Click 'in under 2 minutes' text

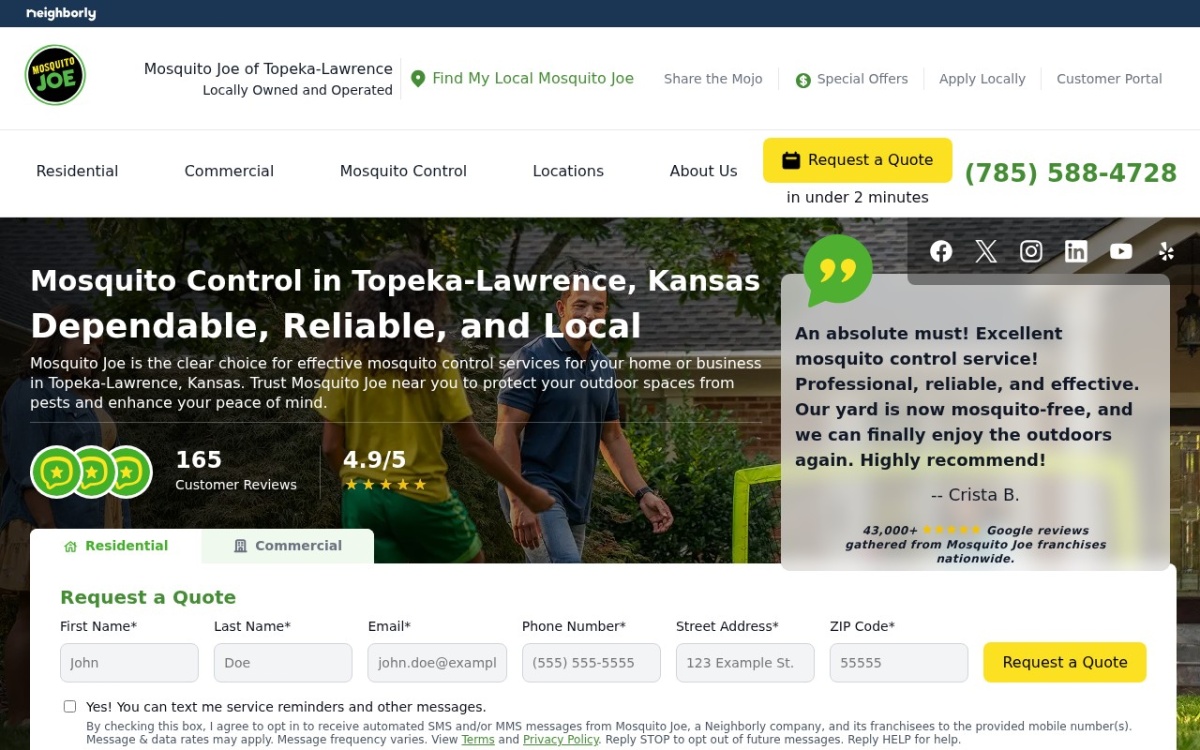(857, 197)
